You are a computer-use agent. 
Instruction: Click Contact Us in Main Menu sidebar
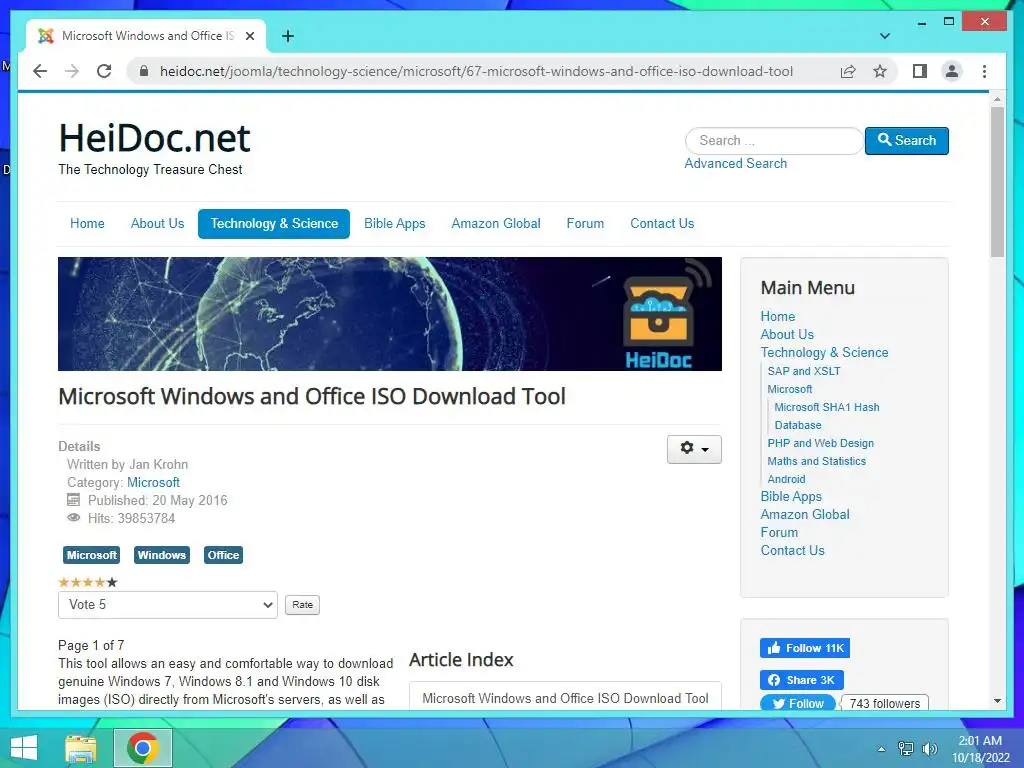point(792,551)
